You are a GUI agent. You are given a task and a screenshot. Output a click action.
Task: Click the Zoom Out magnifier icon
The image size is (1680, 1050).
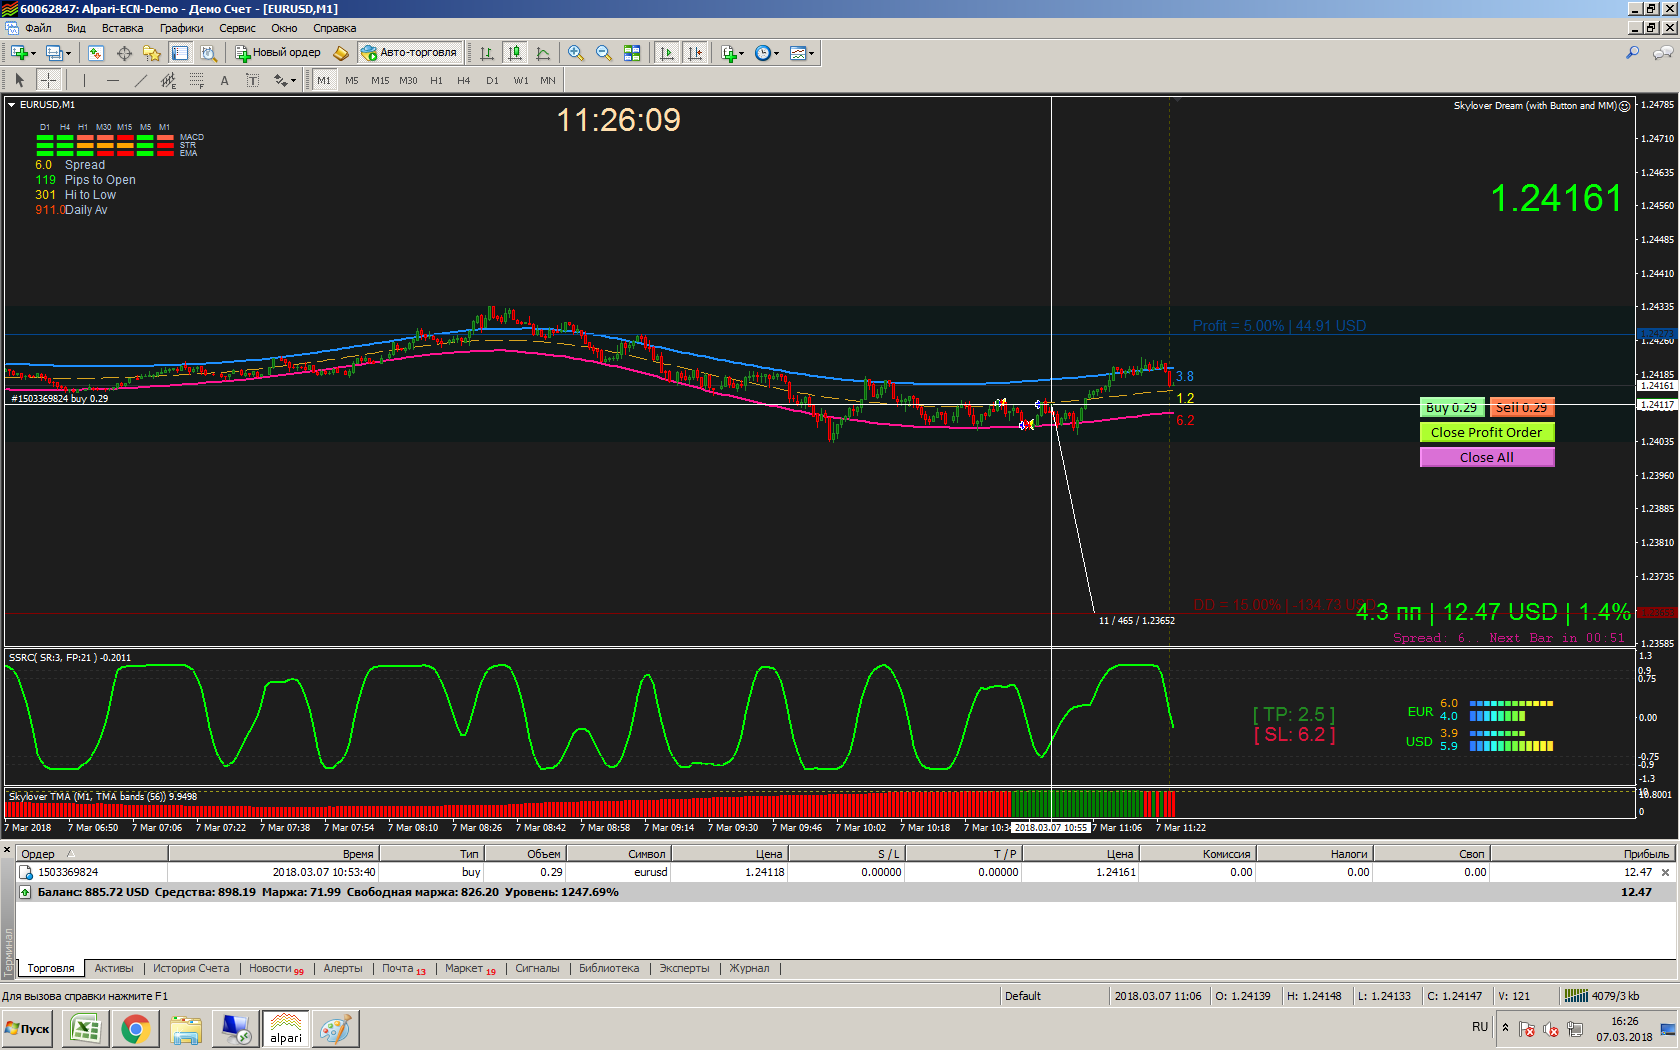[x=604, y=53]
